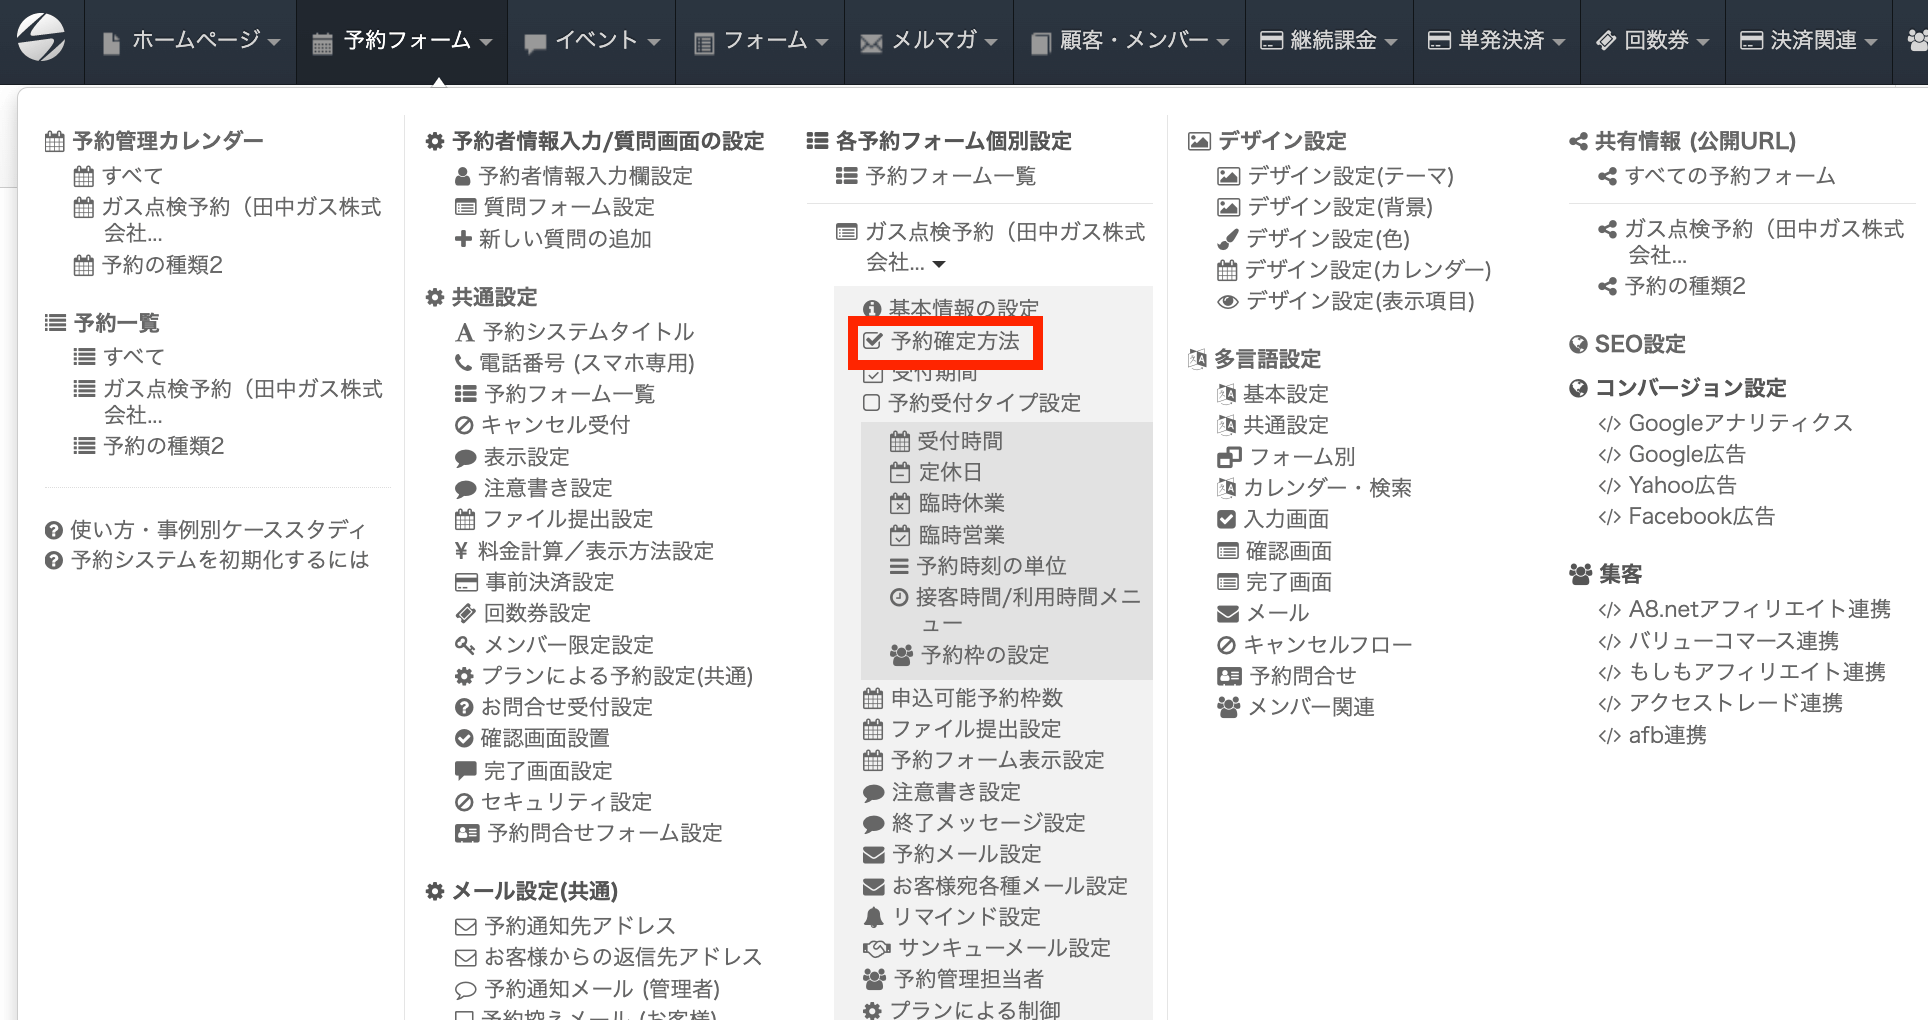Screen dimensions: 1928x1020
Task: Click the plus icon for 新しい質問の追加
Action: click(463, 239)
